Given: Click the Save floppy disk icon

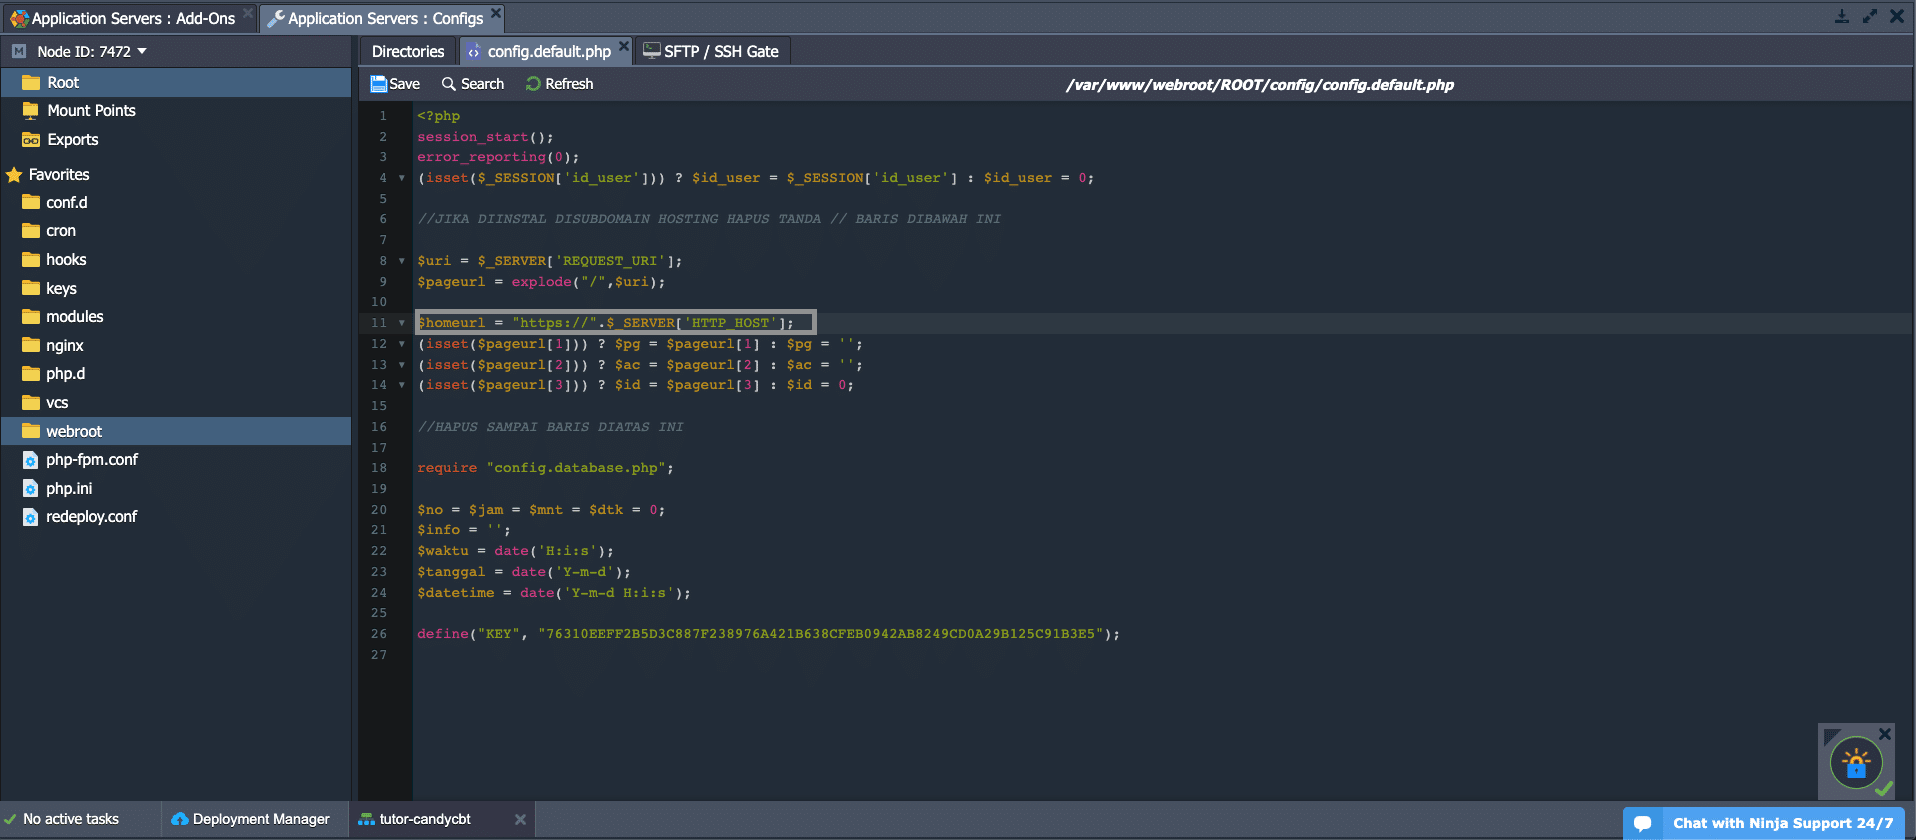Looking at the screenshot, I should 378,84.
